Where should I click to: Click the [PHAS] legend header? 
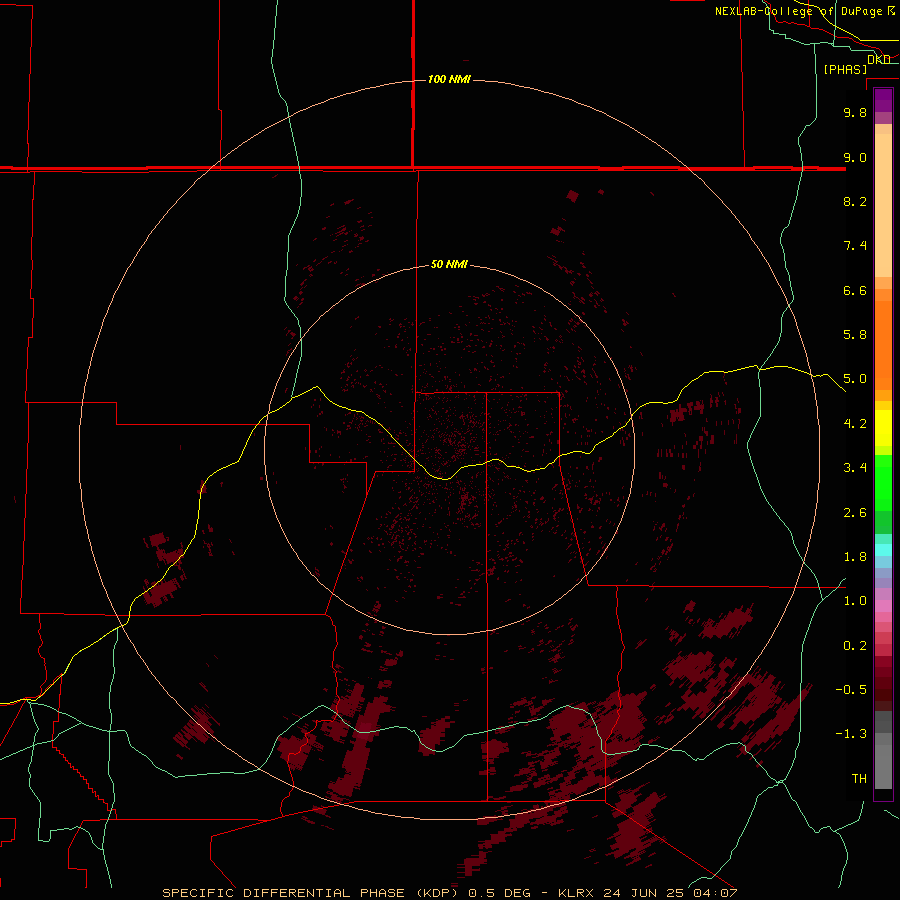(845, 70)
